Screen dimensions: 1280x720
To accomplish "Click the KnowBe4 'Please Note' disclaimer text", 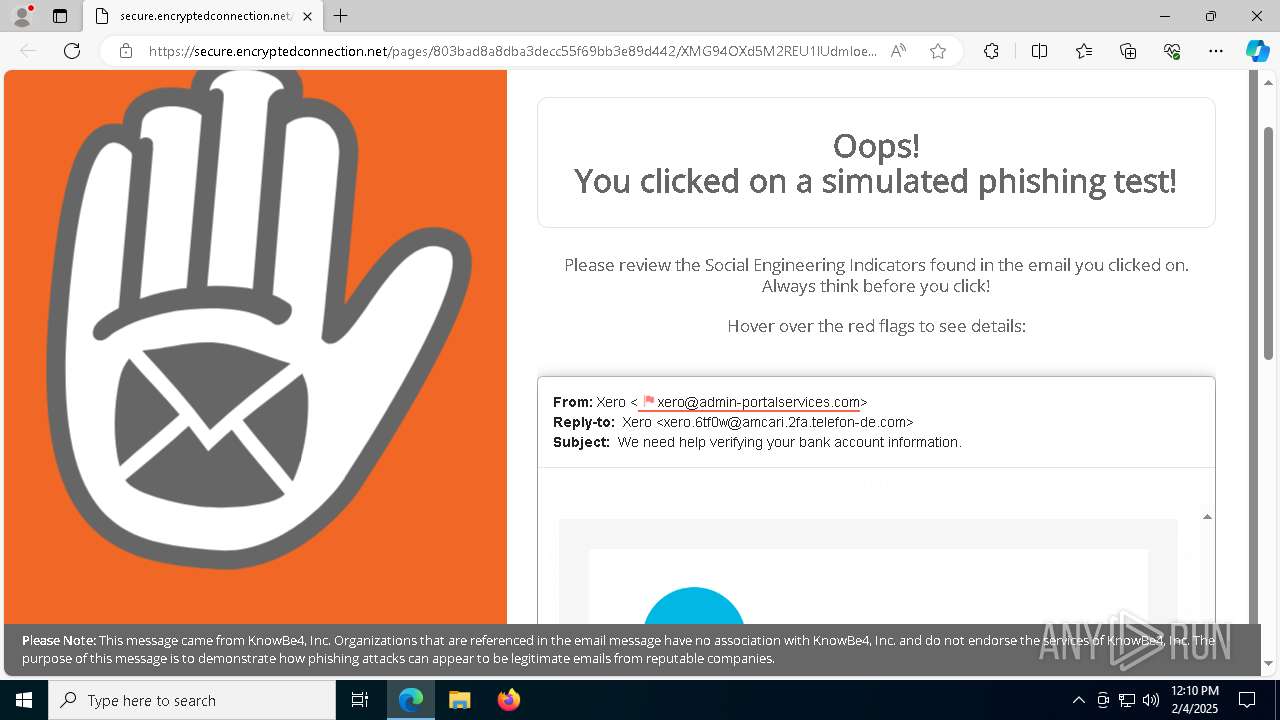I will (x=618, y=649).
